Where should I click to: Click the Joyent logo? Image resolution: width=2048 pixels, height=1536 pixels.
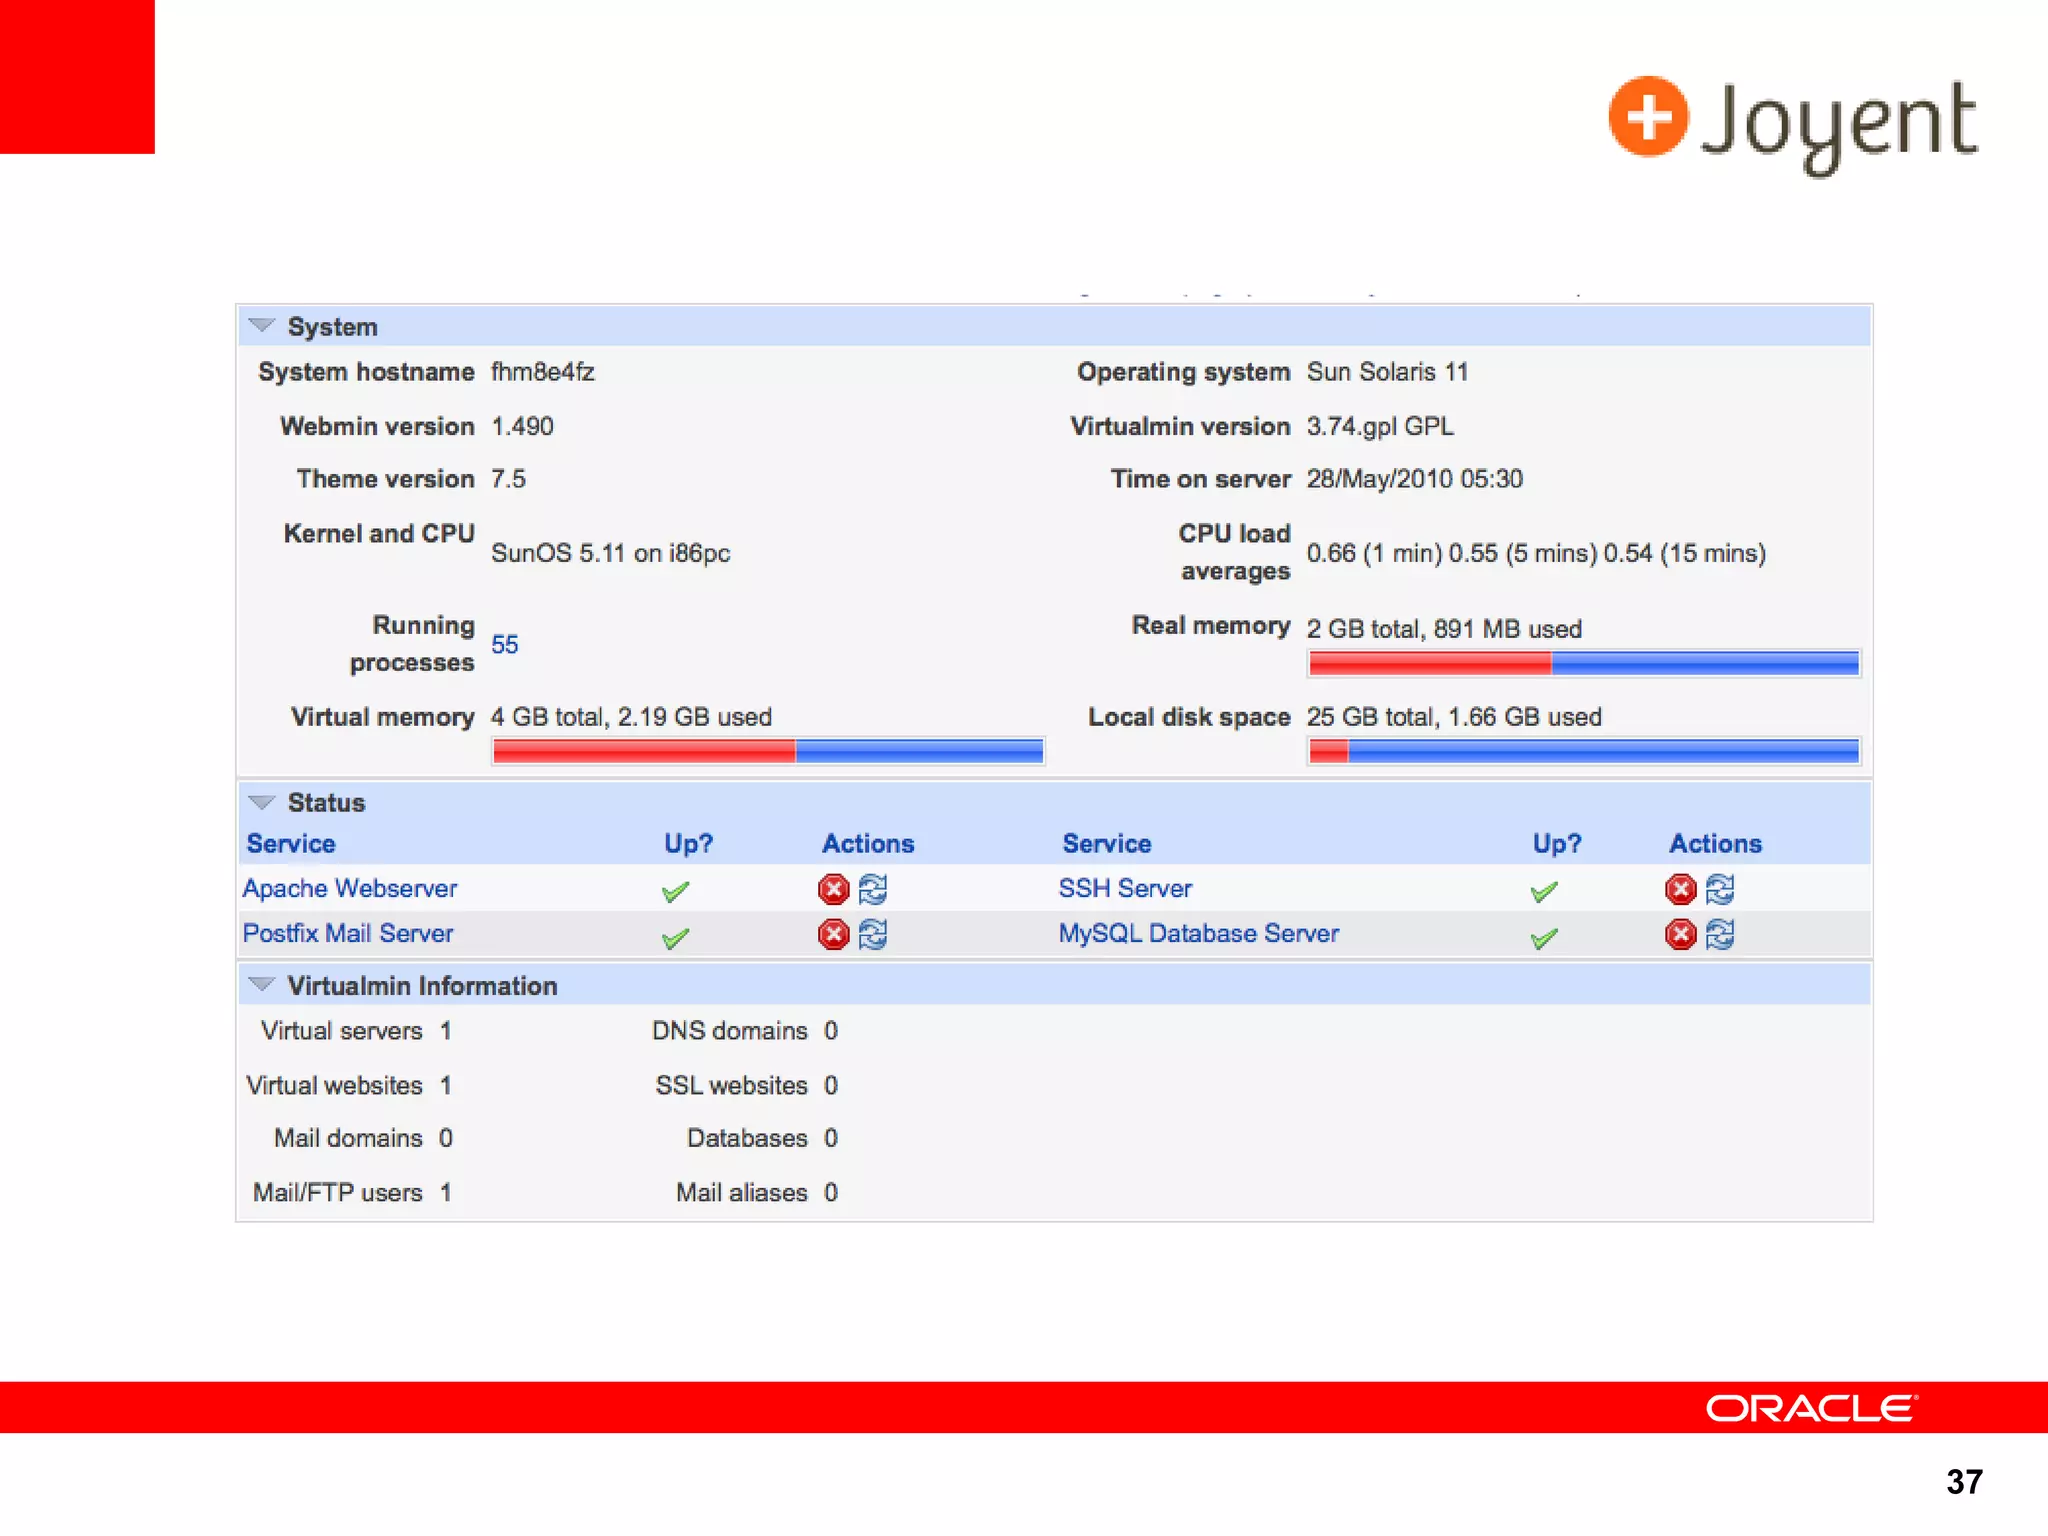point(1792,122)
